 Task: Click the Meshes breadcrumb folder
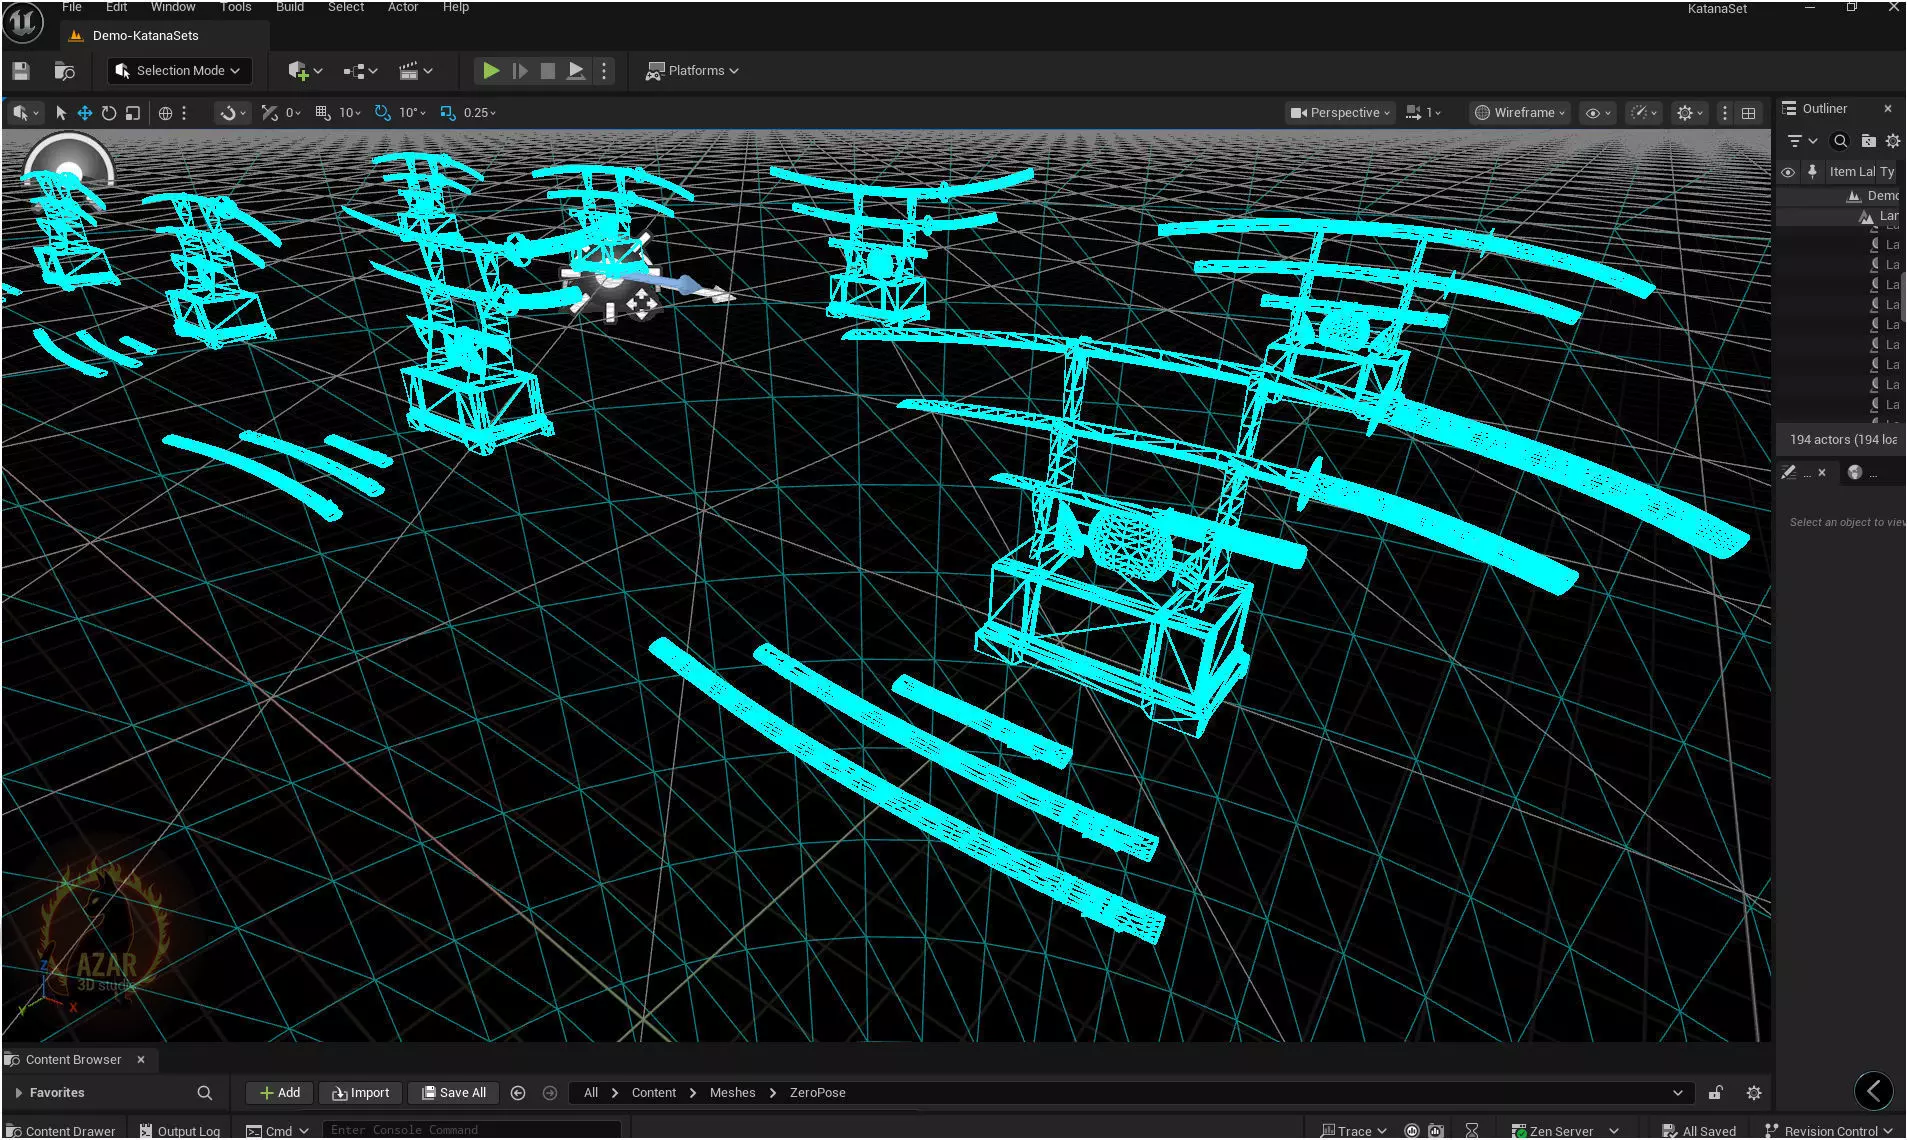[733, 1093]
